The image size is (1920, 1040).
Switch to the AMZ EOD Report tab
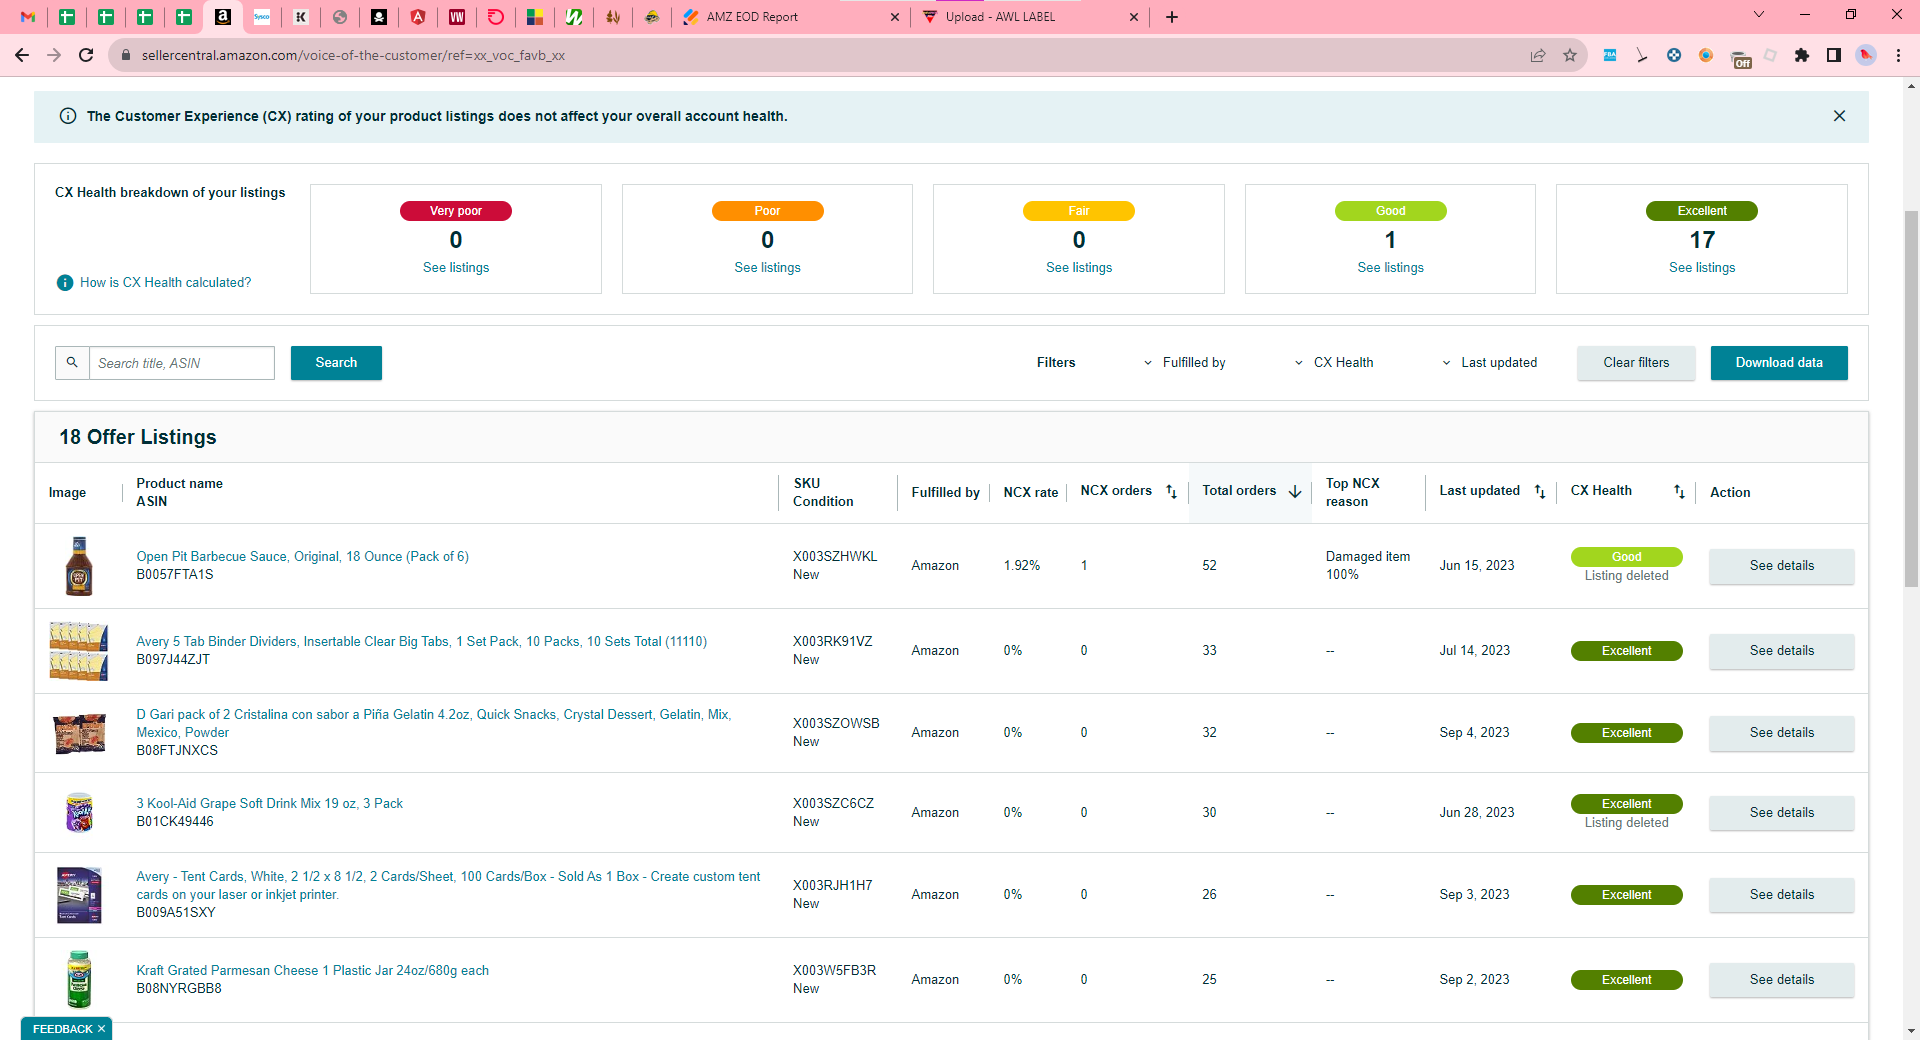(752, 17)
